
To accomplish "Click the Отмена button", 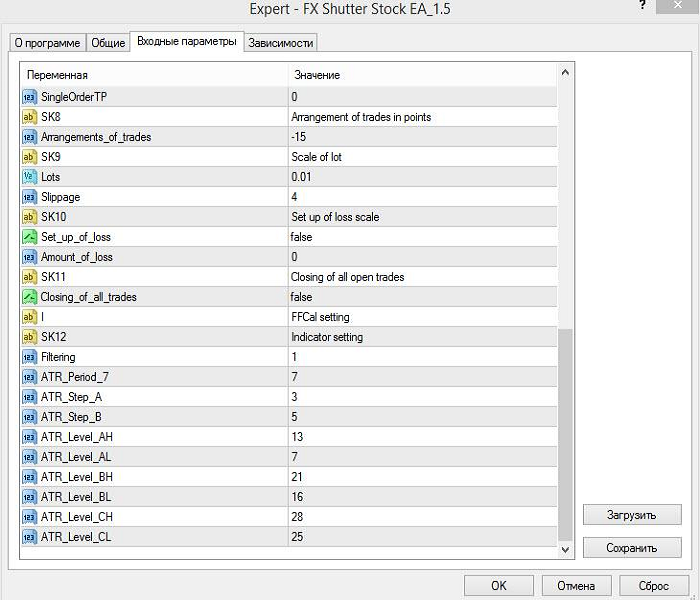I will [x=576, y=585].
